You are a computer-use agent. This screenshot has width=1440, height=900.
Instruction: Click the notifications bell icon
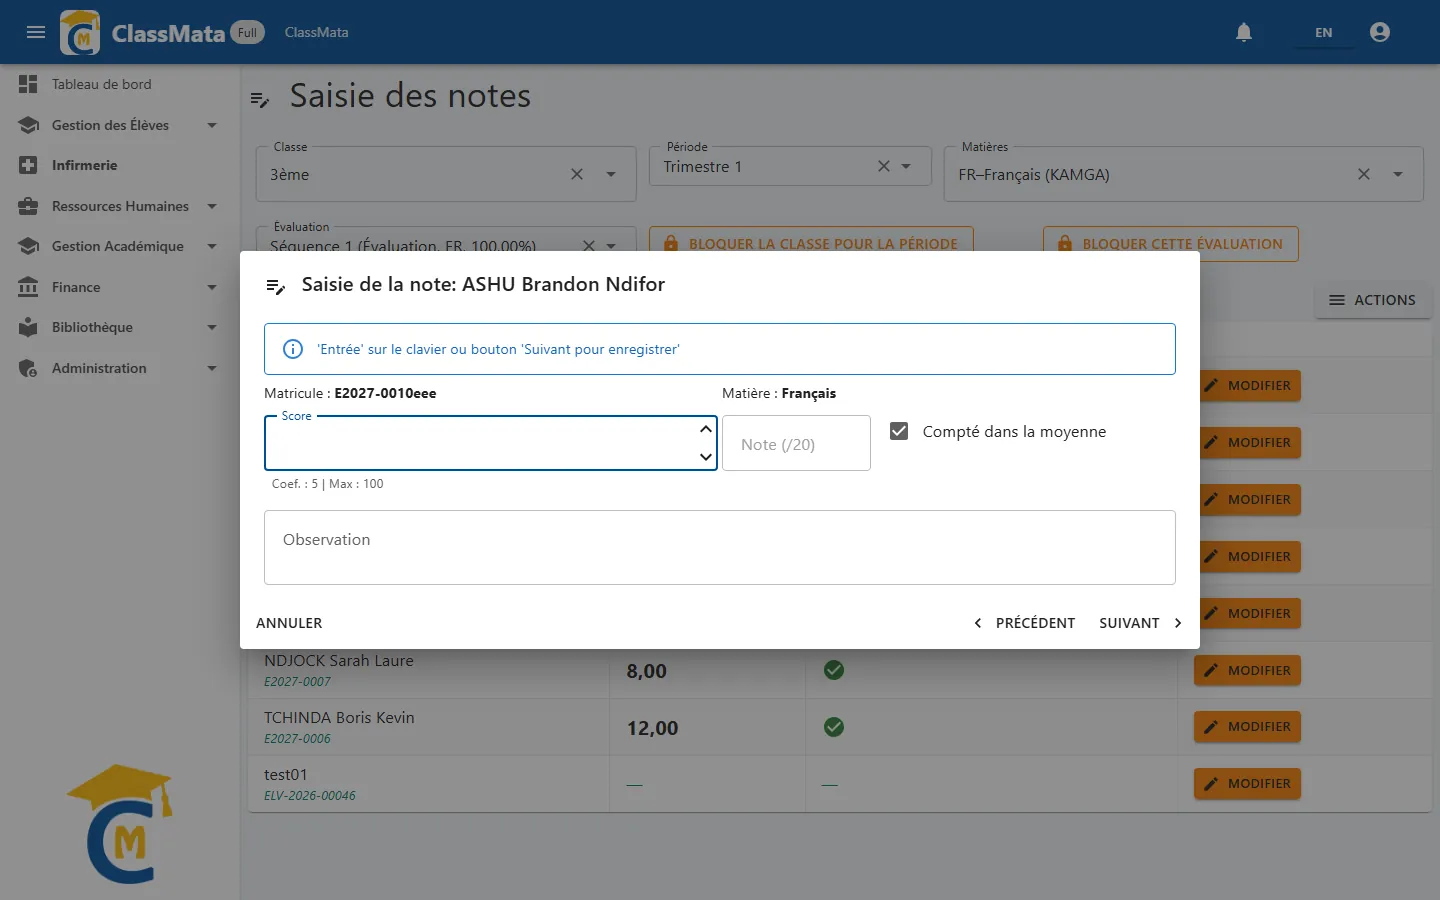point(1244,32)
